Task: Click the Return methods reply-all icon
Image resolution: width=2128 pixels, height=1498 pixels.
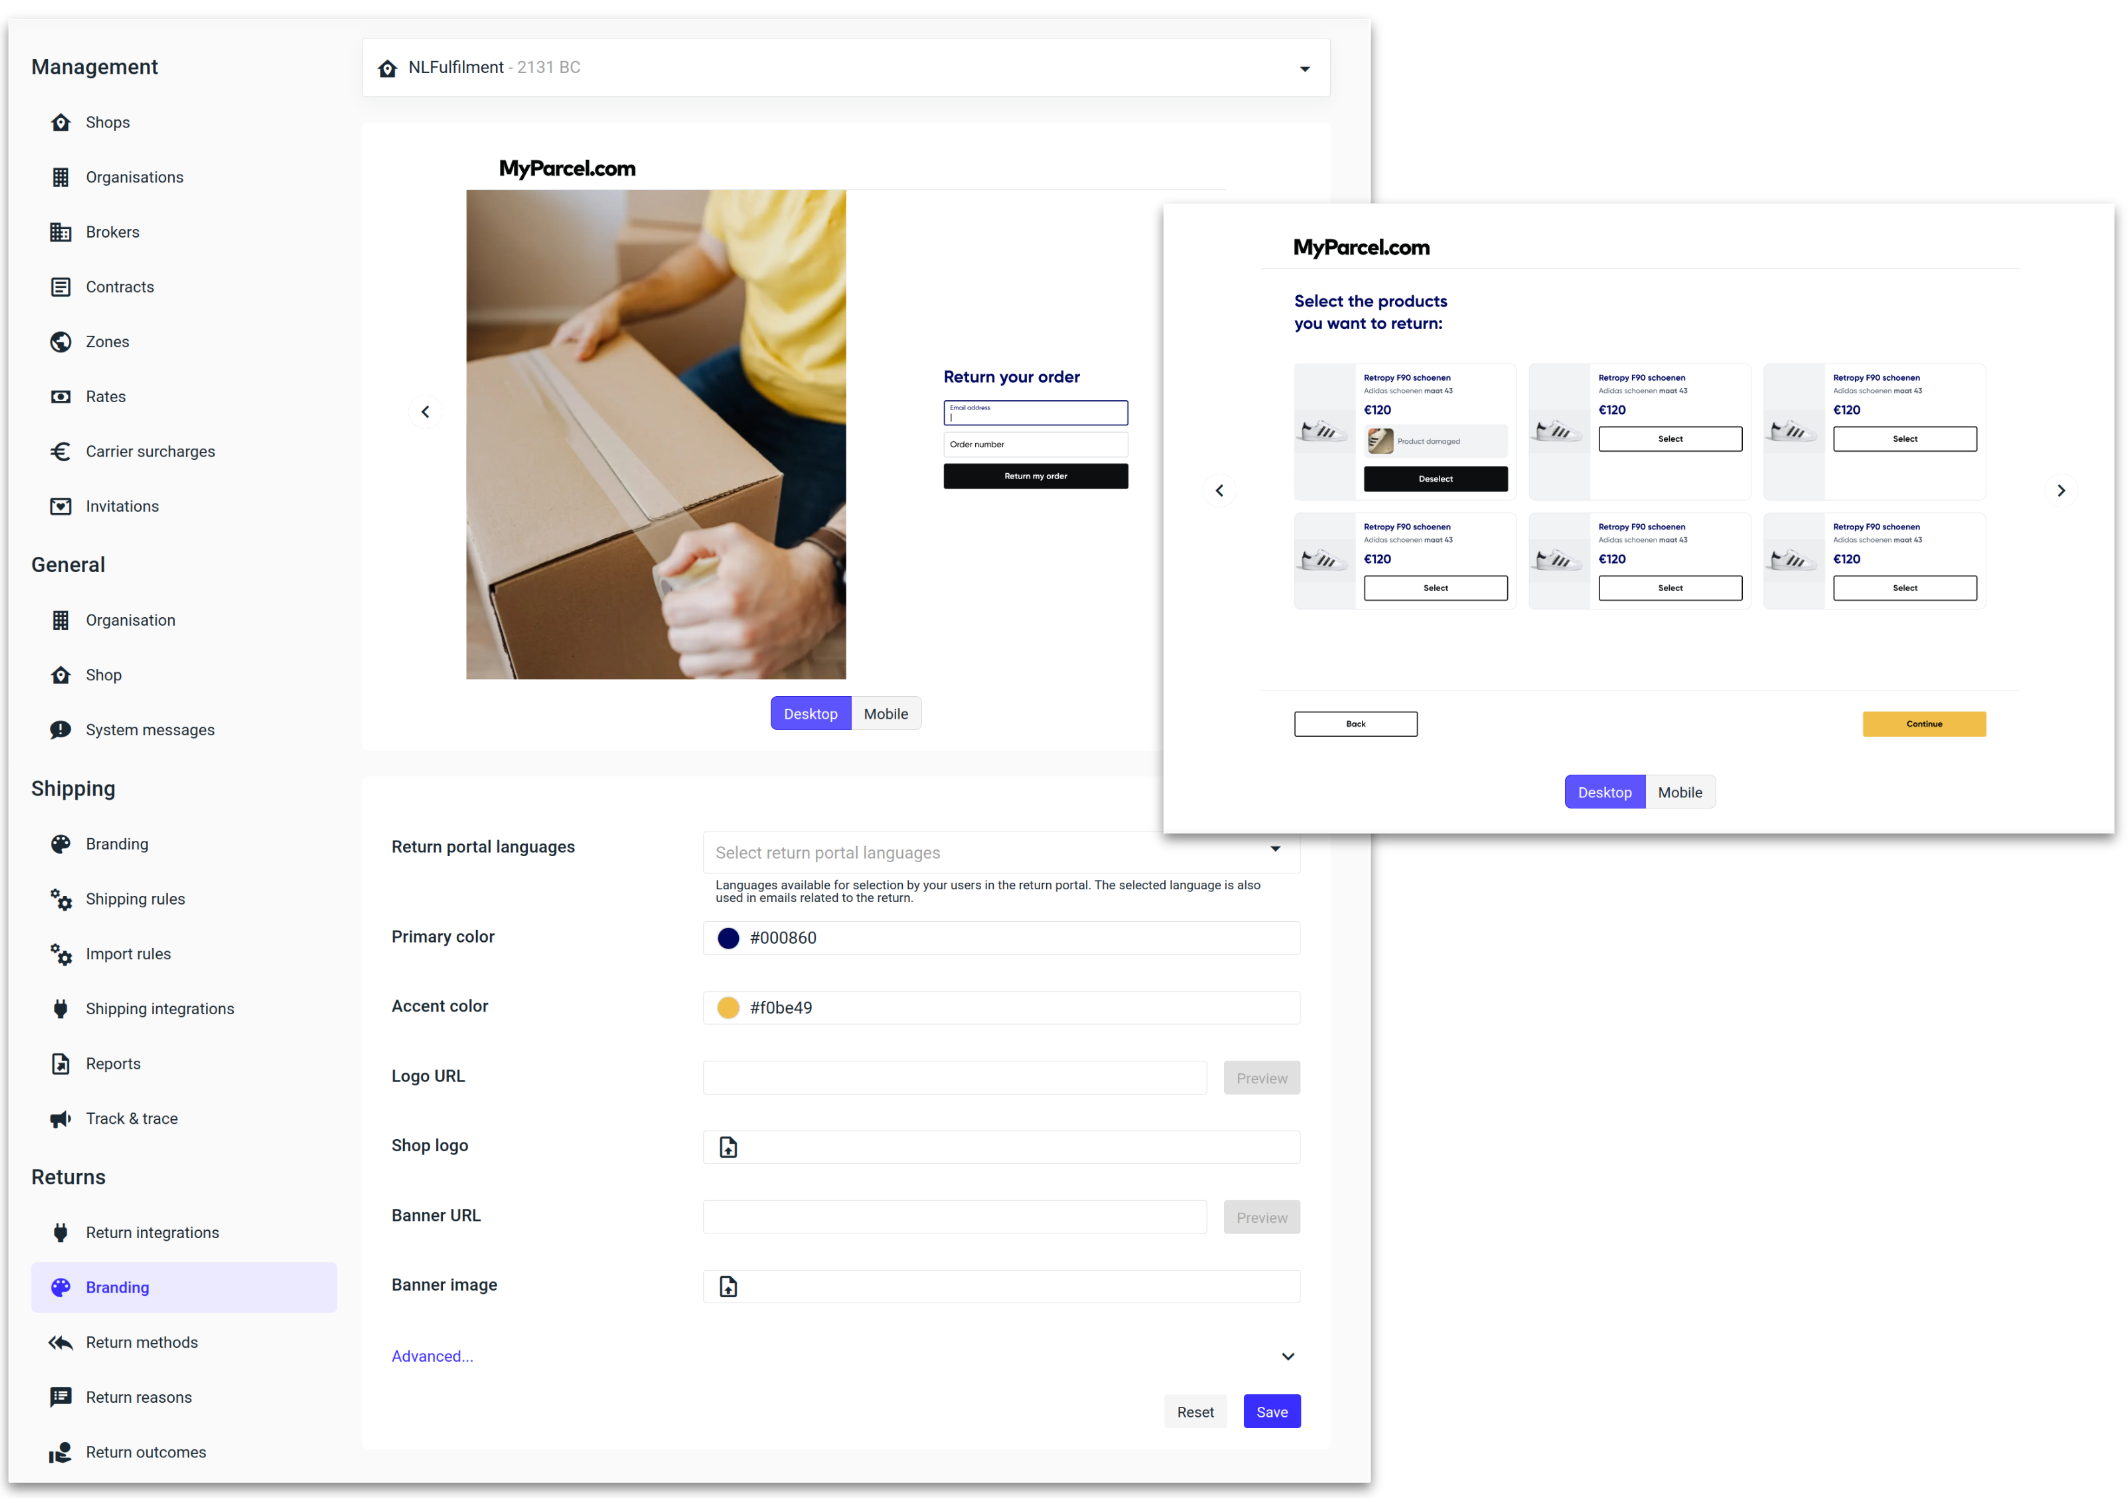Action: coord(61,1343)
